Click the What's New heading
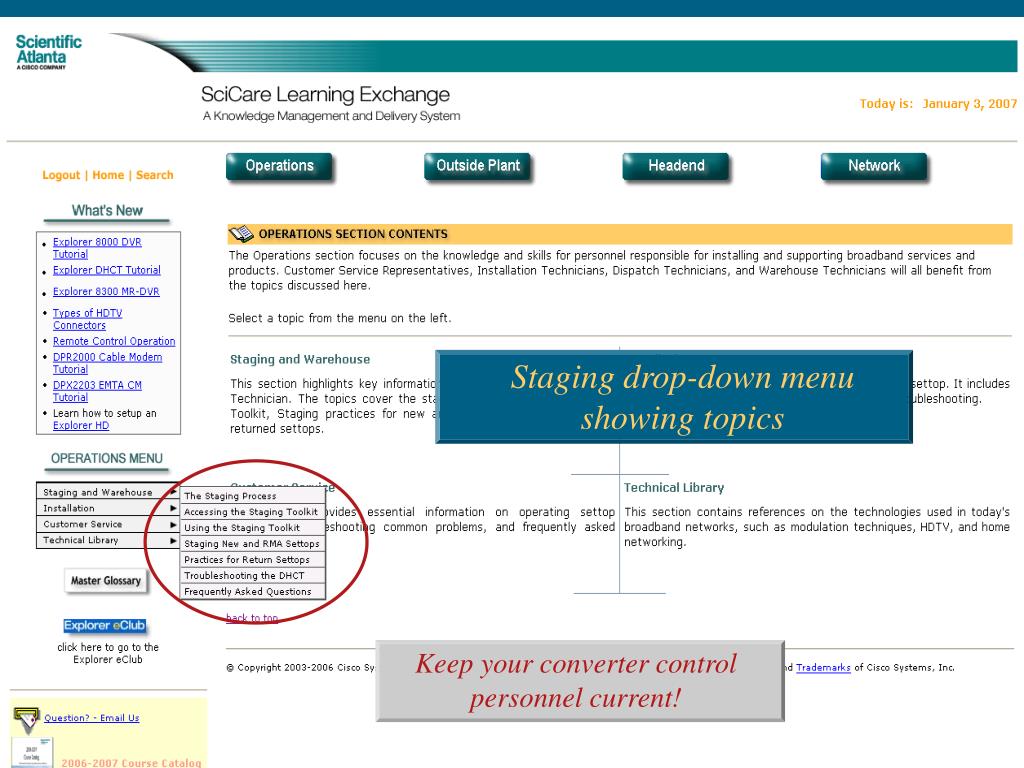1024x768 pixels. click(107, 210)
